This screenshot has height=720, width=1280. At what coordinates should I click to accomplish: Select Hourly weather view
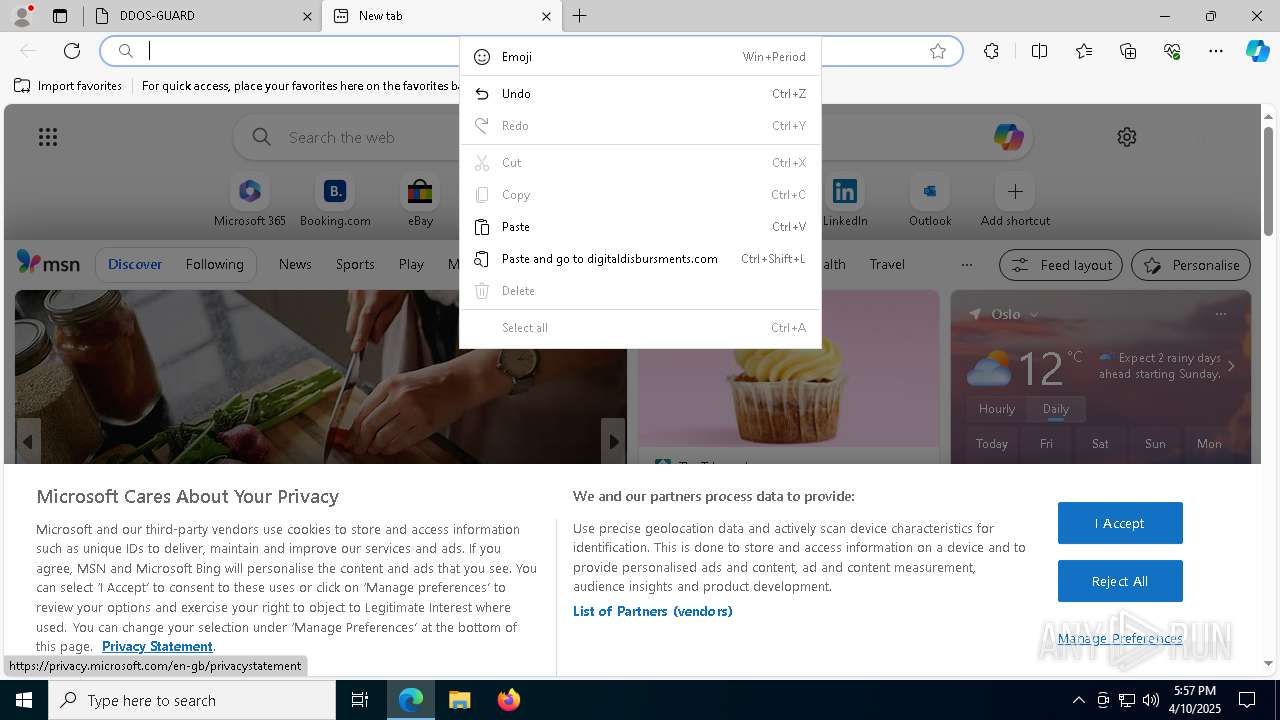(x=996, y=408)
